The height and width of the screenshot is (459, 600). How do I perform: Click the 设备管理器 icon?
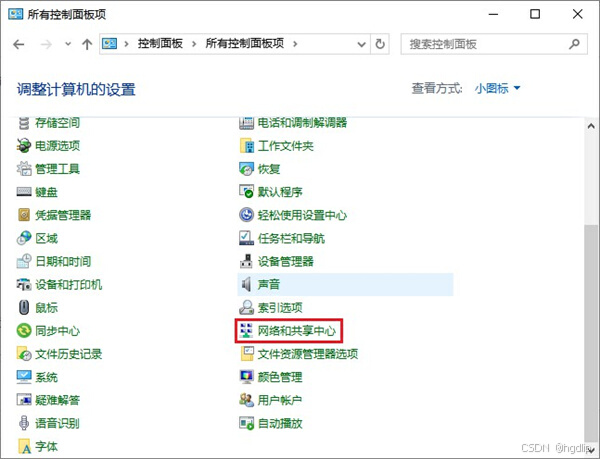click(246, 261)
